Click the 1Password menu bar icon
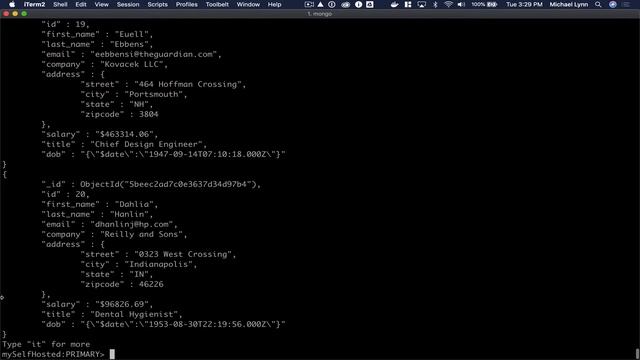The image size is (640, 360). click(332, 4)
